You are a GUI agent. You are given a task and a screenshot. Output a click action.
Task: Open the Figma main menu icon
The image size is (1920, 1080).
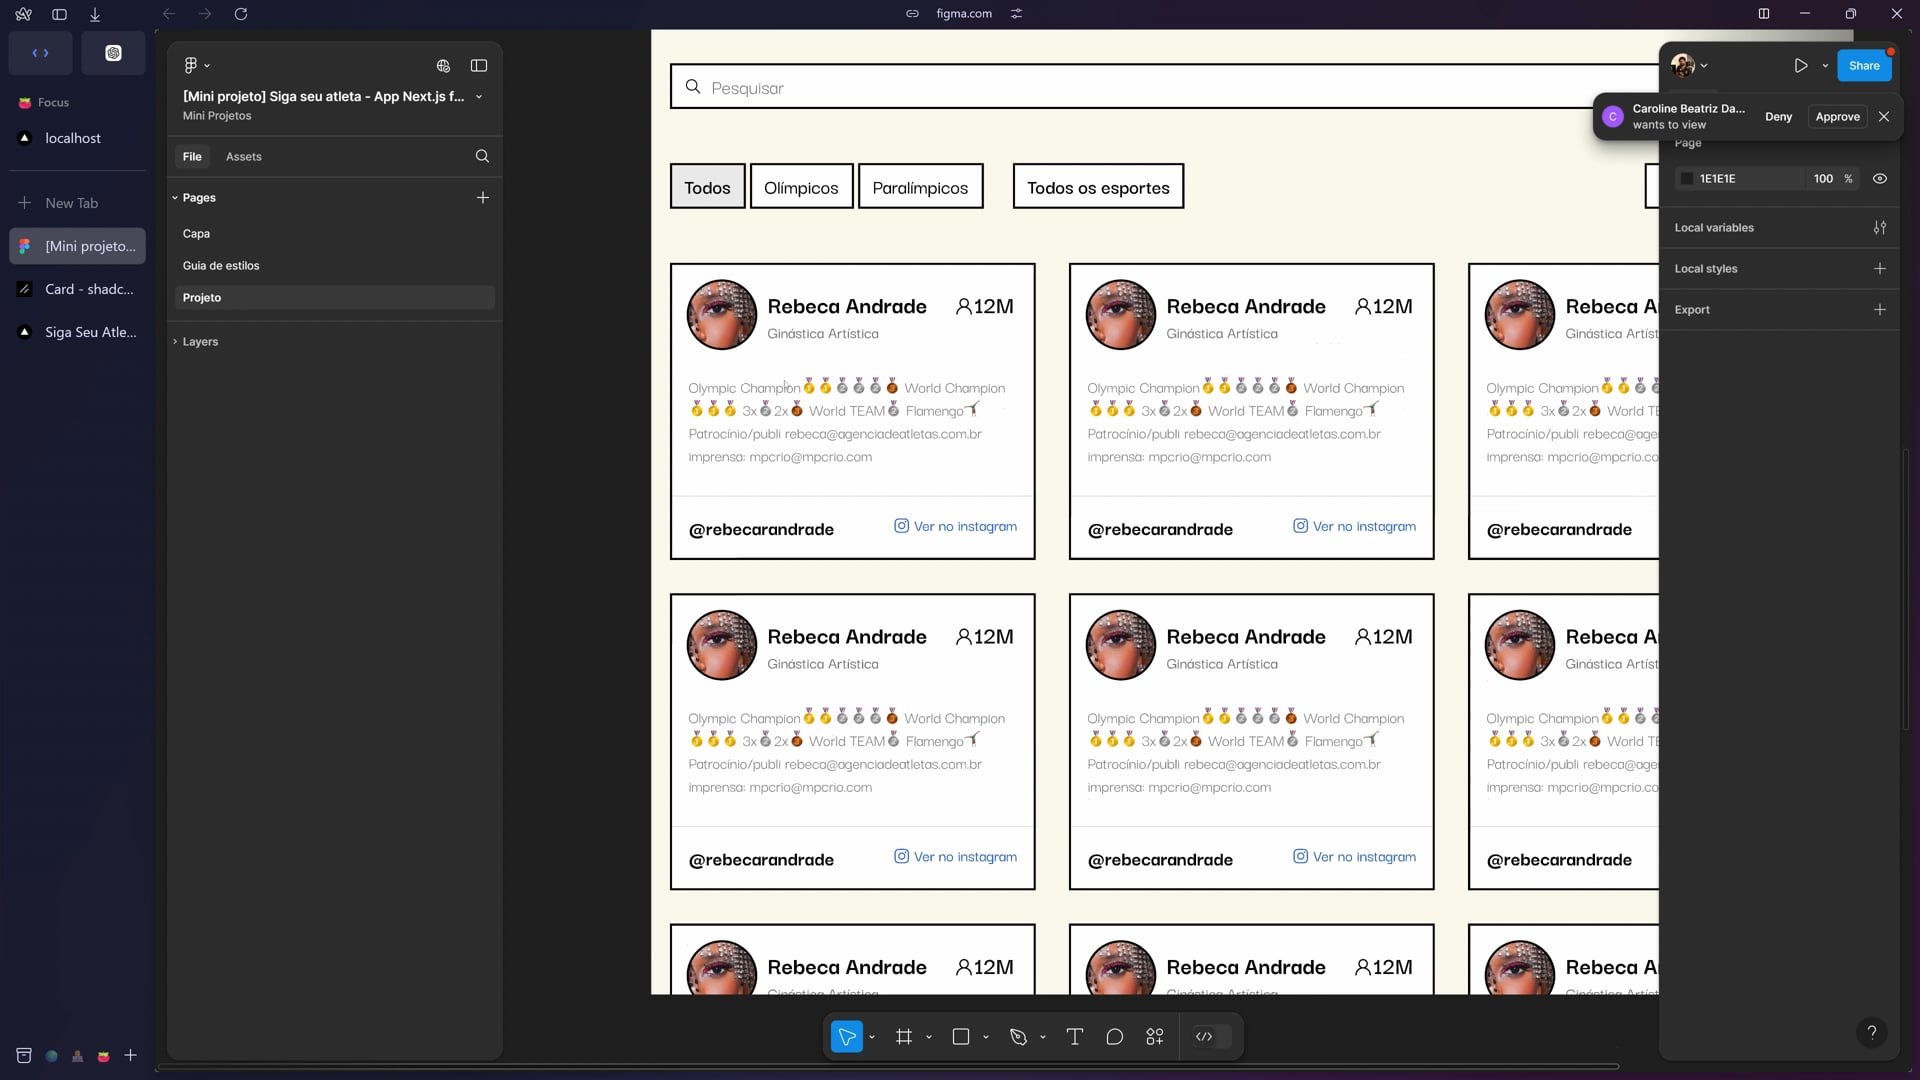(191, 66)
